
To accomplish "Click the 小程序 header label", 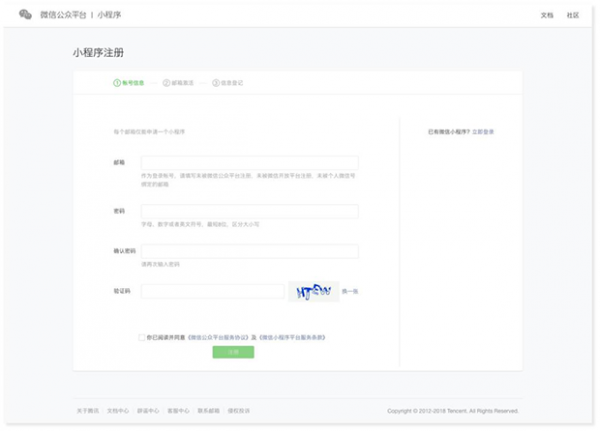I will click(109, 15).
